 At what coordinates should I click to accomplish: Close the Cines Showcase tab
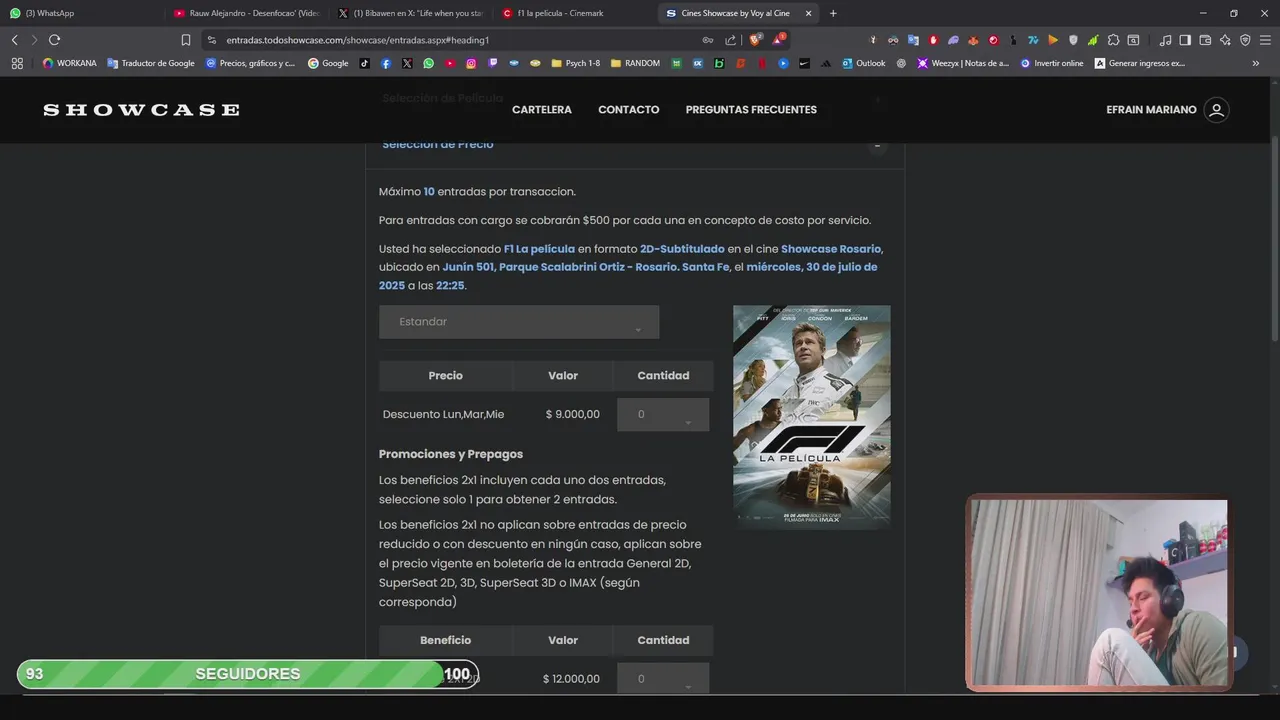[x=808, y=13]
